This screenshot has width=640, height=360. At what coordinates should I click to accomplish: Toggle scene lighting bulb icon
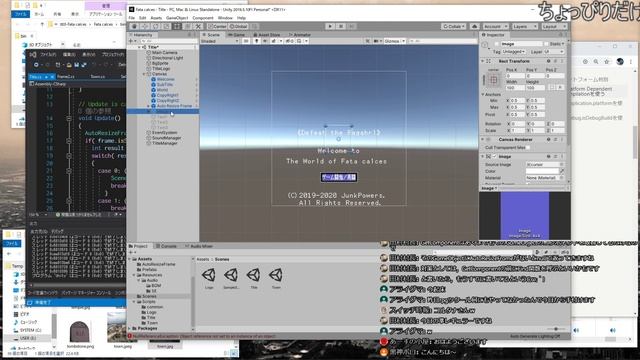click(256, 41)
